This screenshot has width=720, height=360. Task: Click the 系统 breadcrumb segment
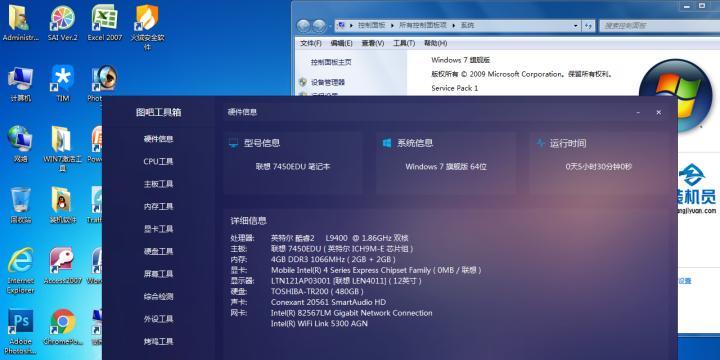[x=467, y=25]
